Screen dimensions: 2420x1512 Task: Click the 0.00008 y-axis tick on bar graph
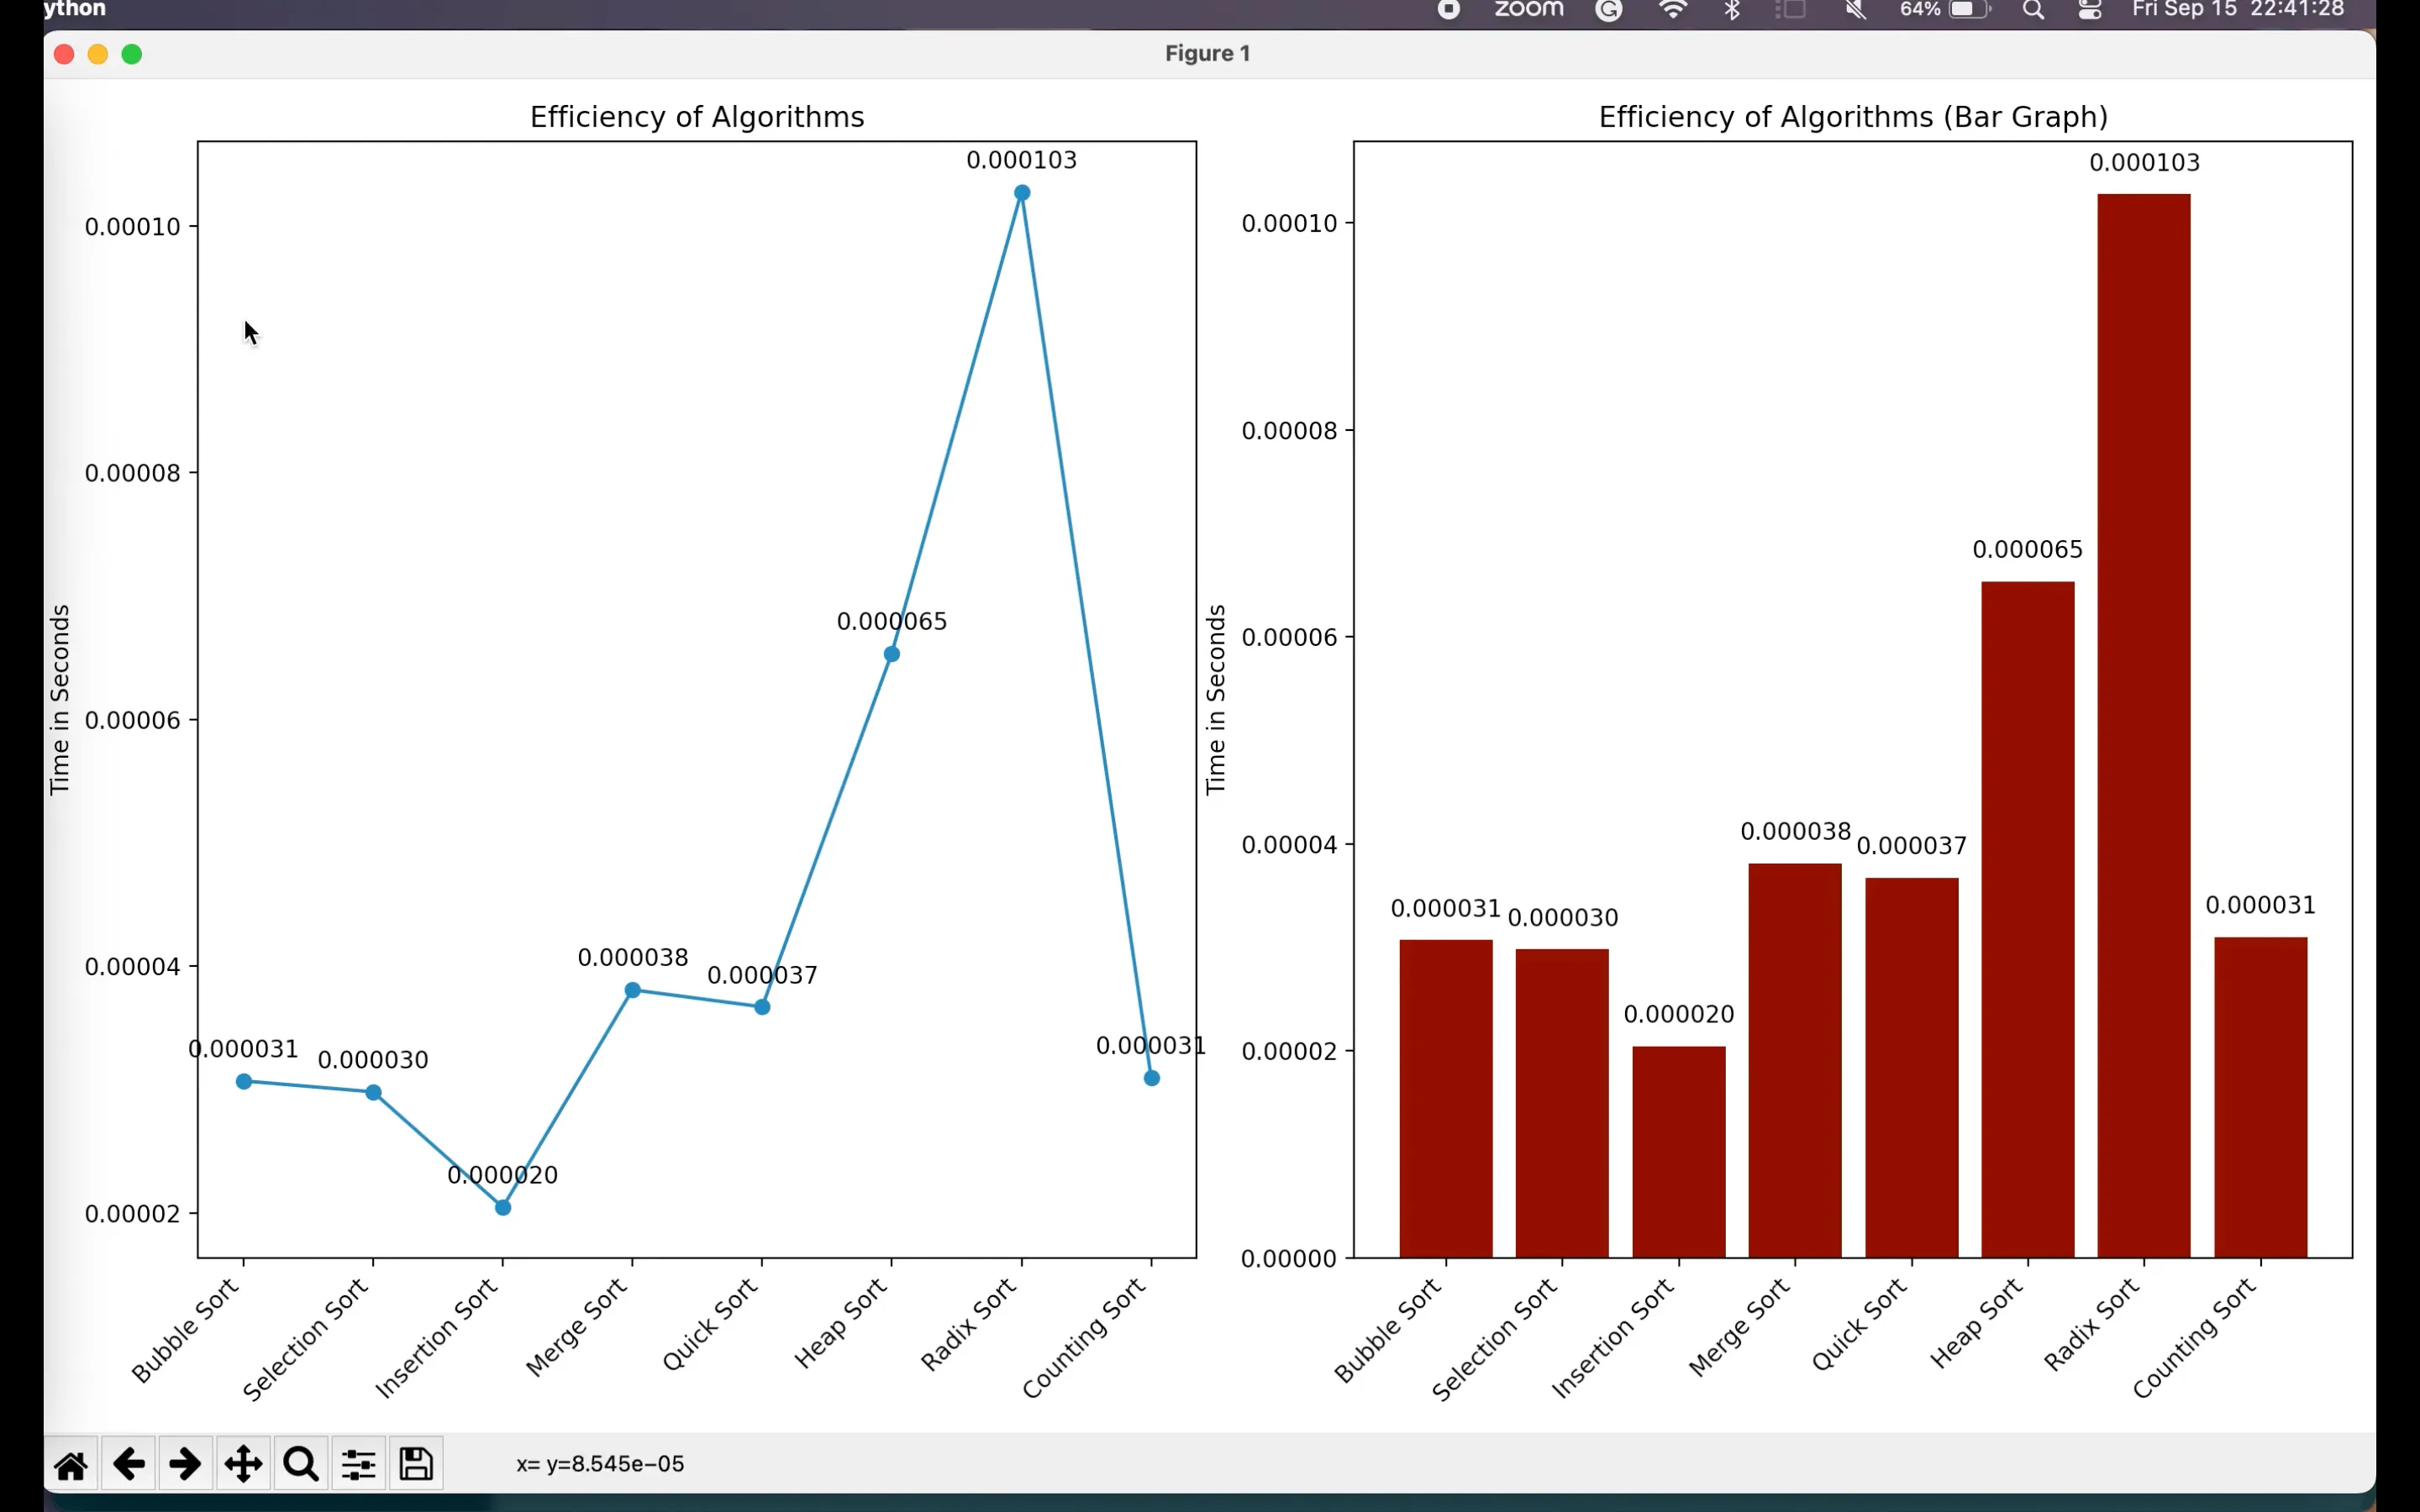1289,431
